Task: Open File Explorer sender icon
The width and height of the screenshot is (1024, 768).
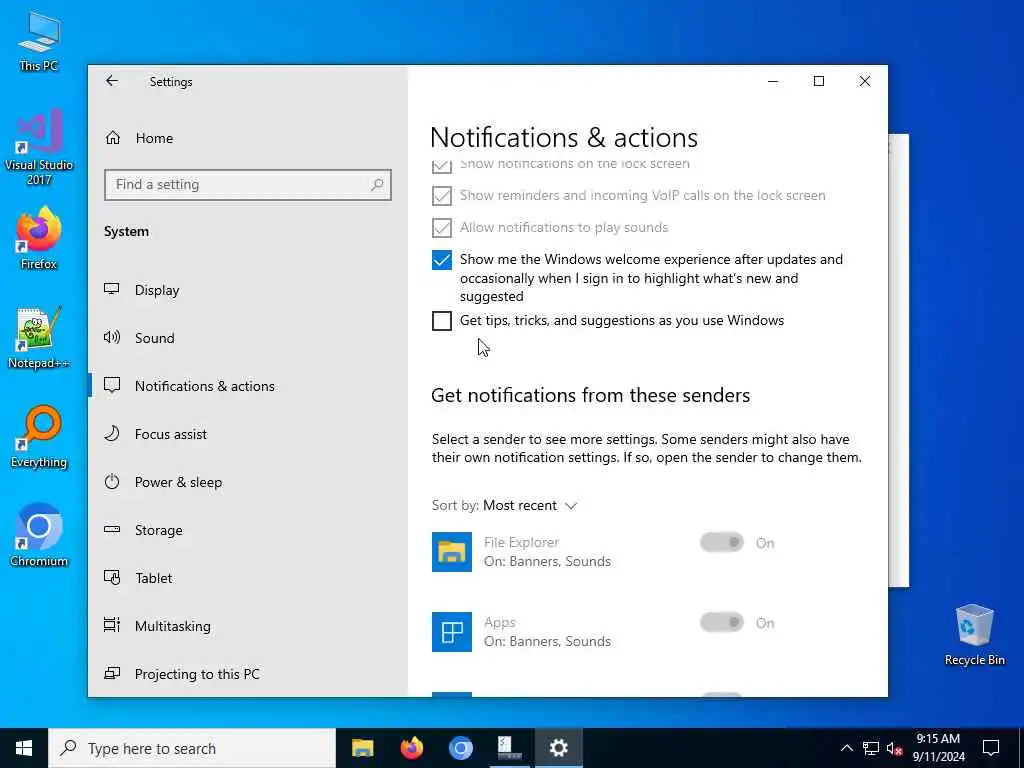Action: pyautogui.click(x=452, y=552)
